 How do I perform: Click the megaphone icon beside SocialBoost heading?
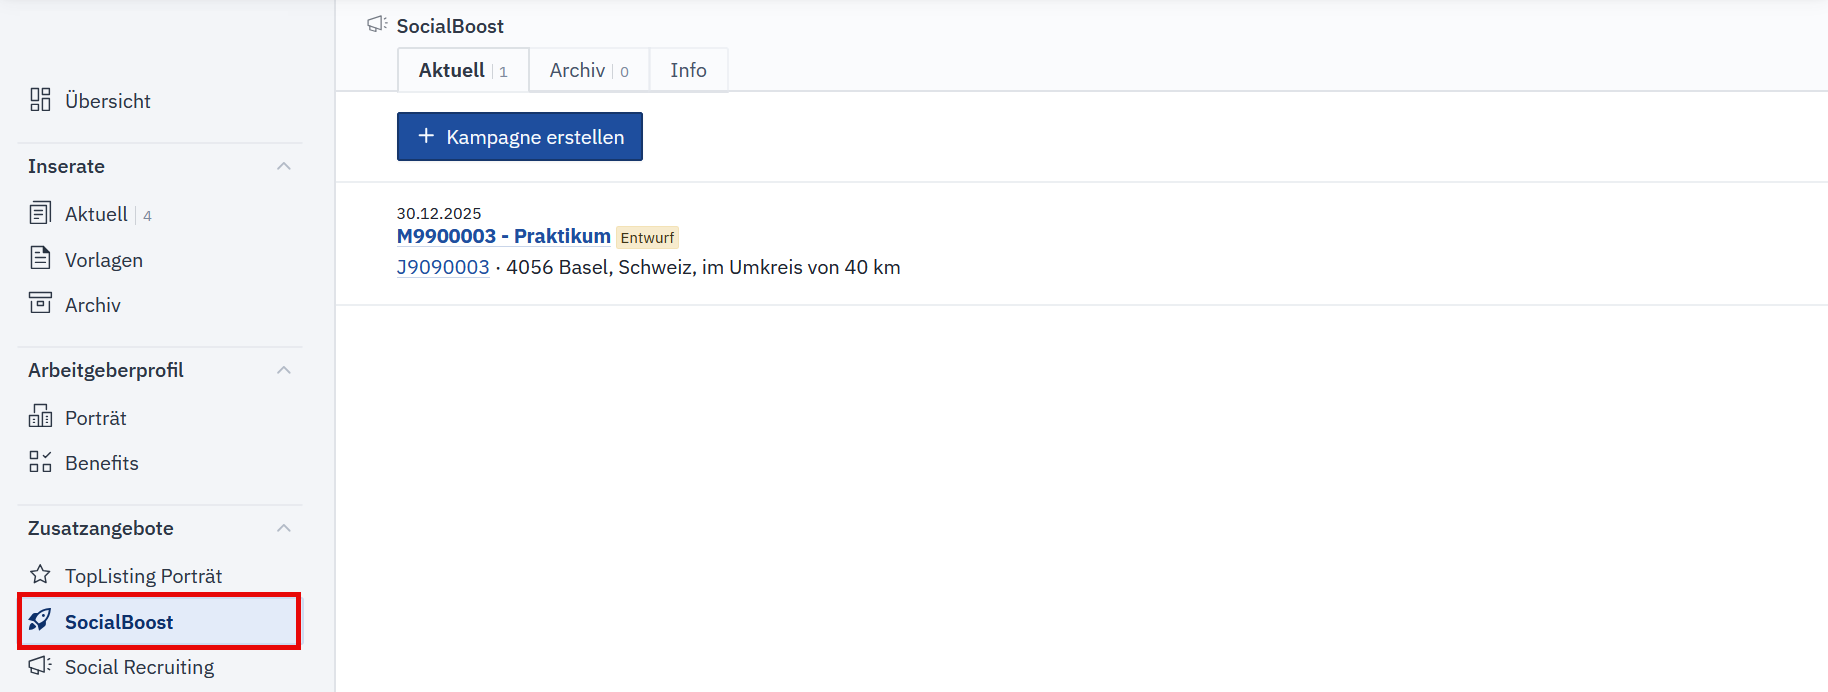coord(377,24)
